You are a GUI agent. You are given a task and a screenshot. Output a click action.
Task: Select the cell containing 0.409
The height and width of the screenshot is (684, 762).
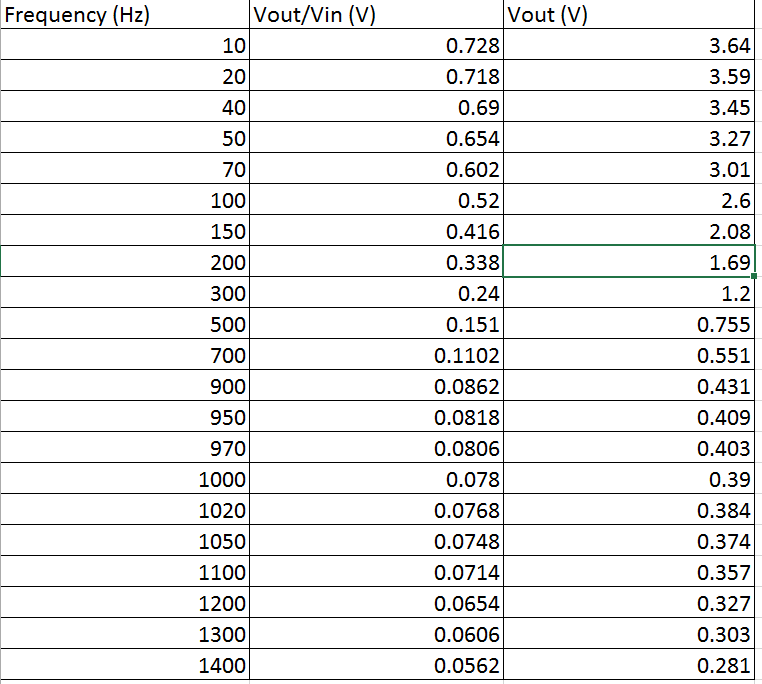click(x=629, y=417)
